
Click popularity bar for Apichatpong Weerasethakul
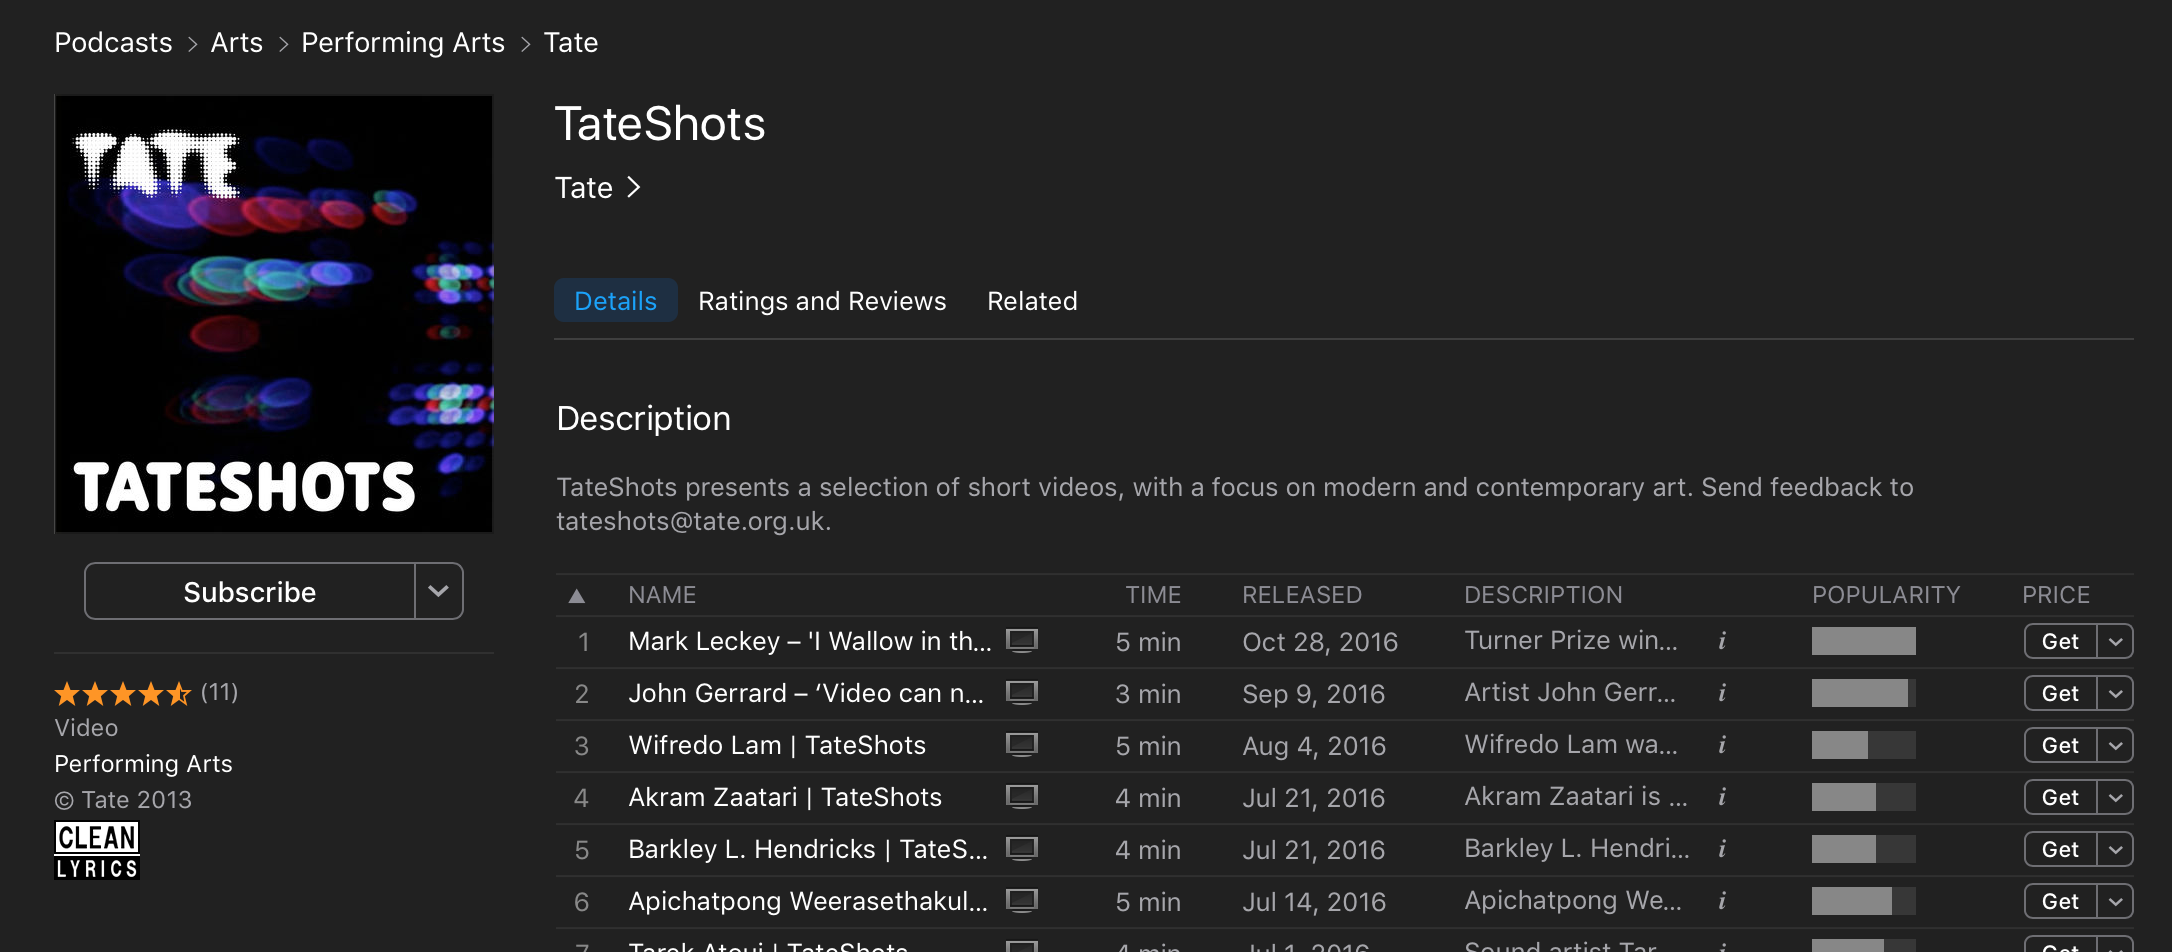click(x=1864, y=901)
